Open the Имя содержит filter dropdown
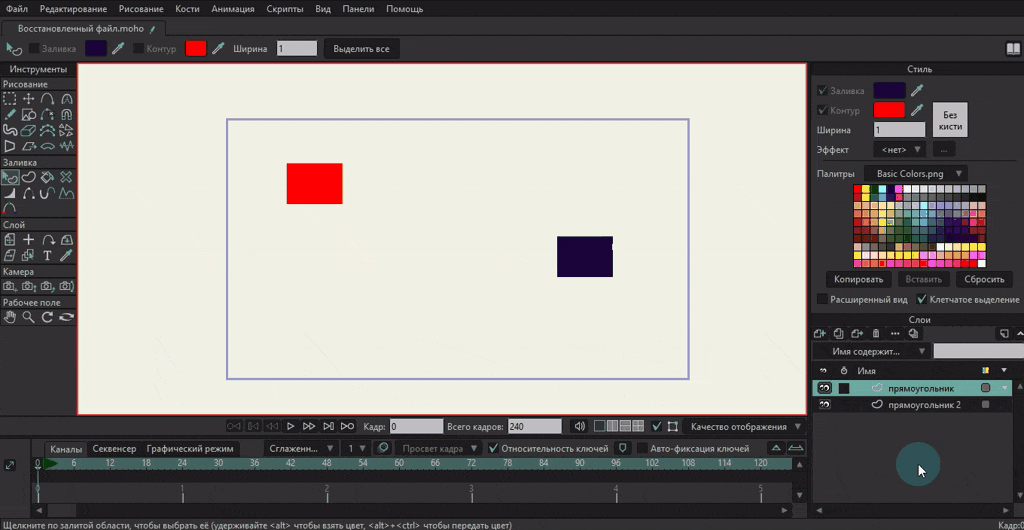This screenshot has height=530, width=1024. tap(871, 351)
